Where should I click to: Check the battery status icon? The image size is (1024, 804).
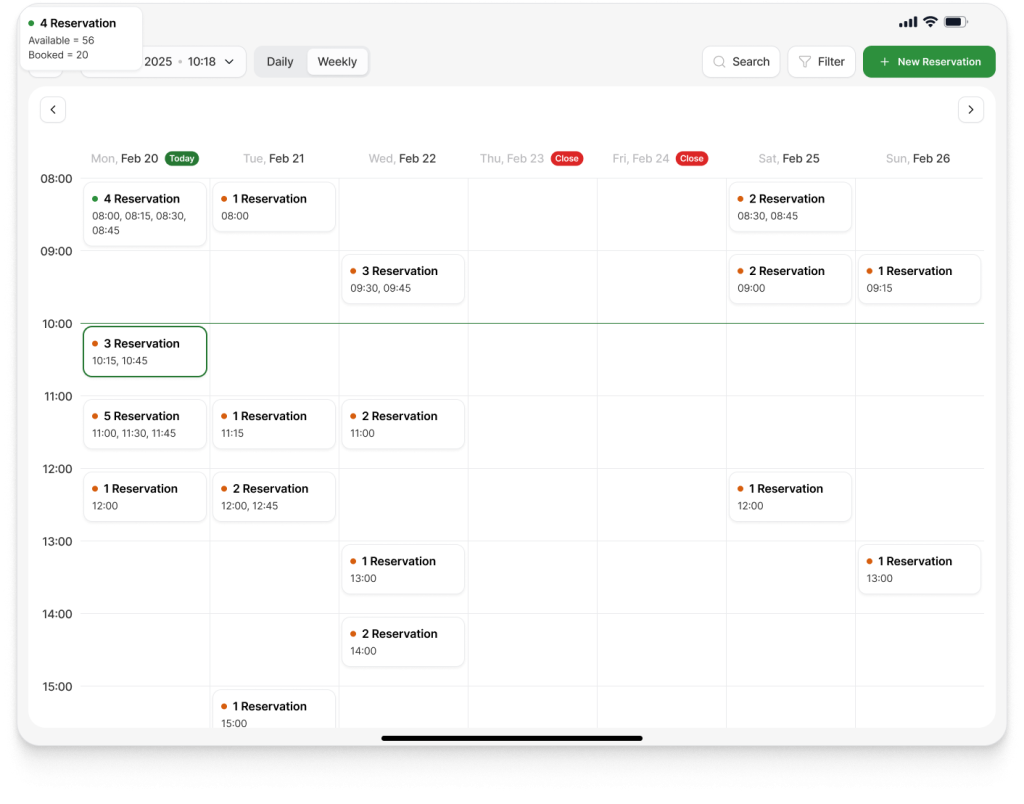pyautogui.click(x=955, y=22)
